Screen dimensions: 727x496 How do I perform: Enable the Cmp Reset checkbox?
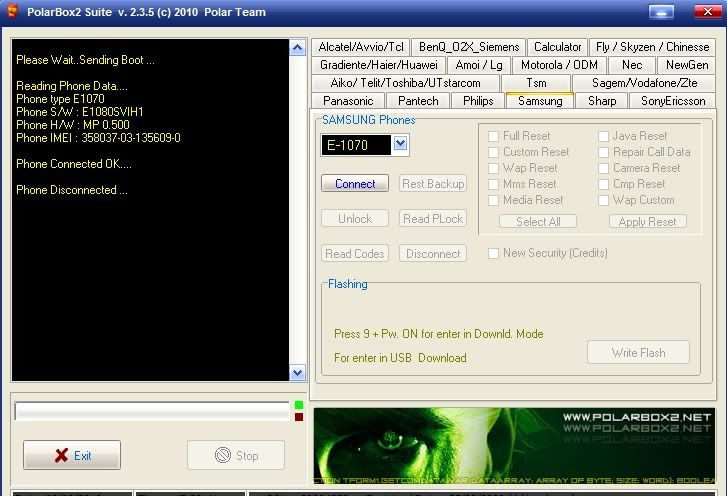[603, 184]
